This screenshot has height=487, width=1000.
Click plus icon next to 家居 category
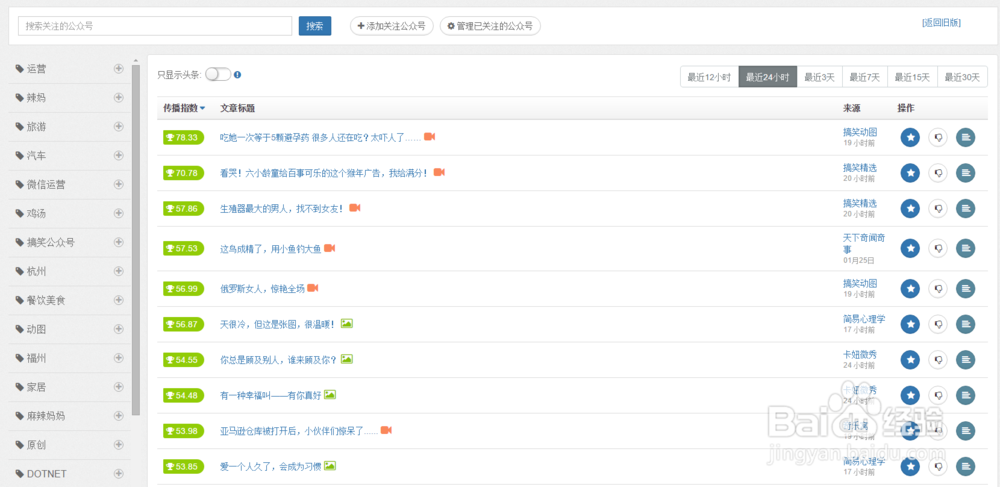[x=119, y=386]
